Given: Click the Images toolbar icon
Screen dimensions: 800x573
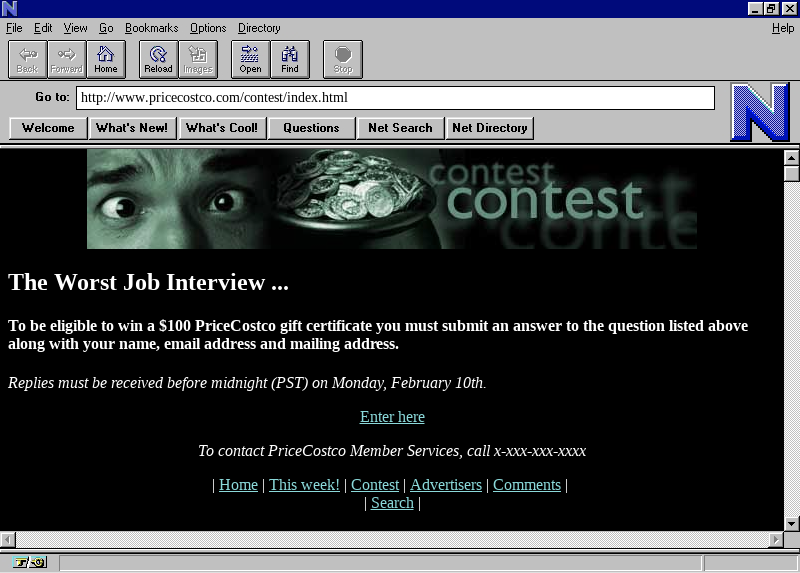Looking at the screenshot, I should click(198, 59).
